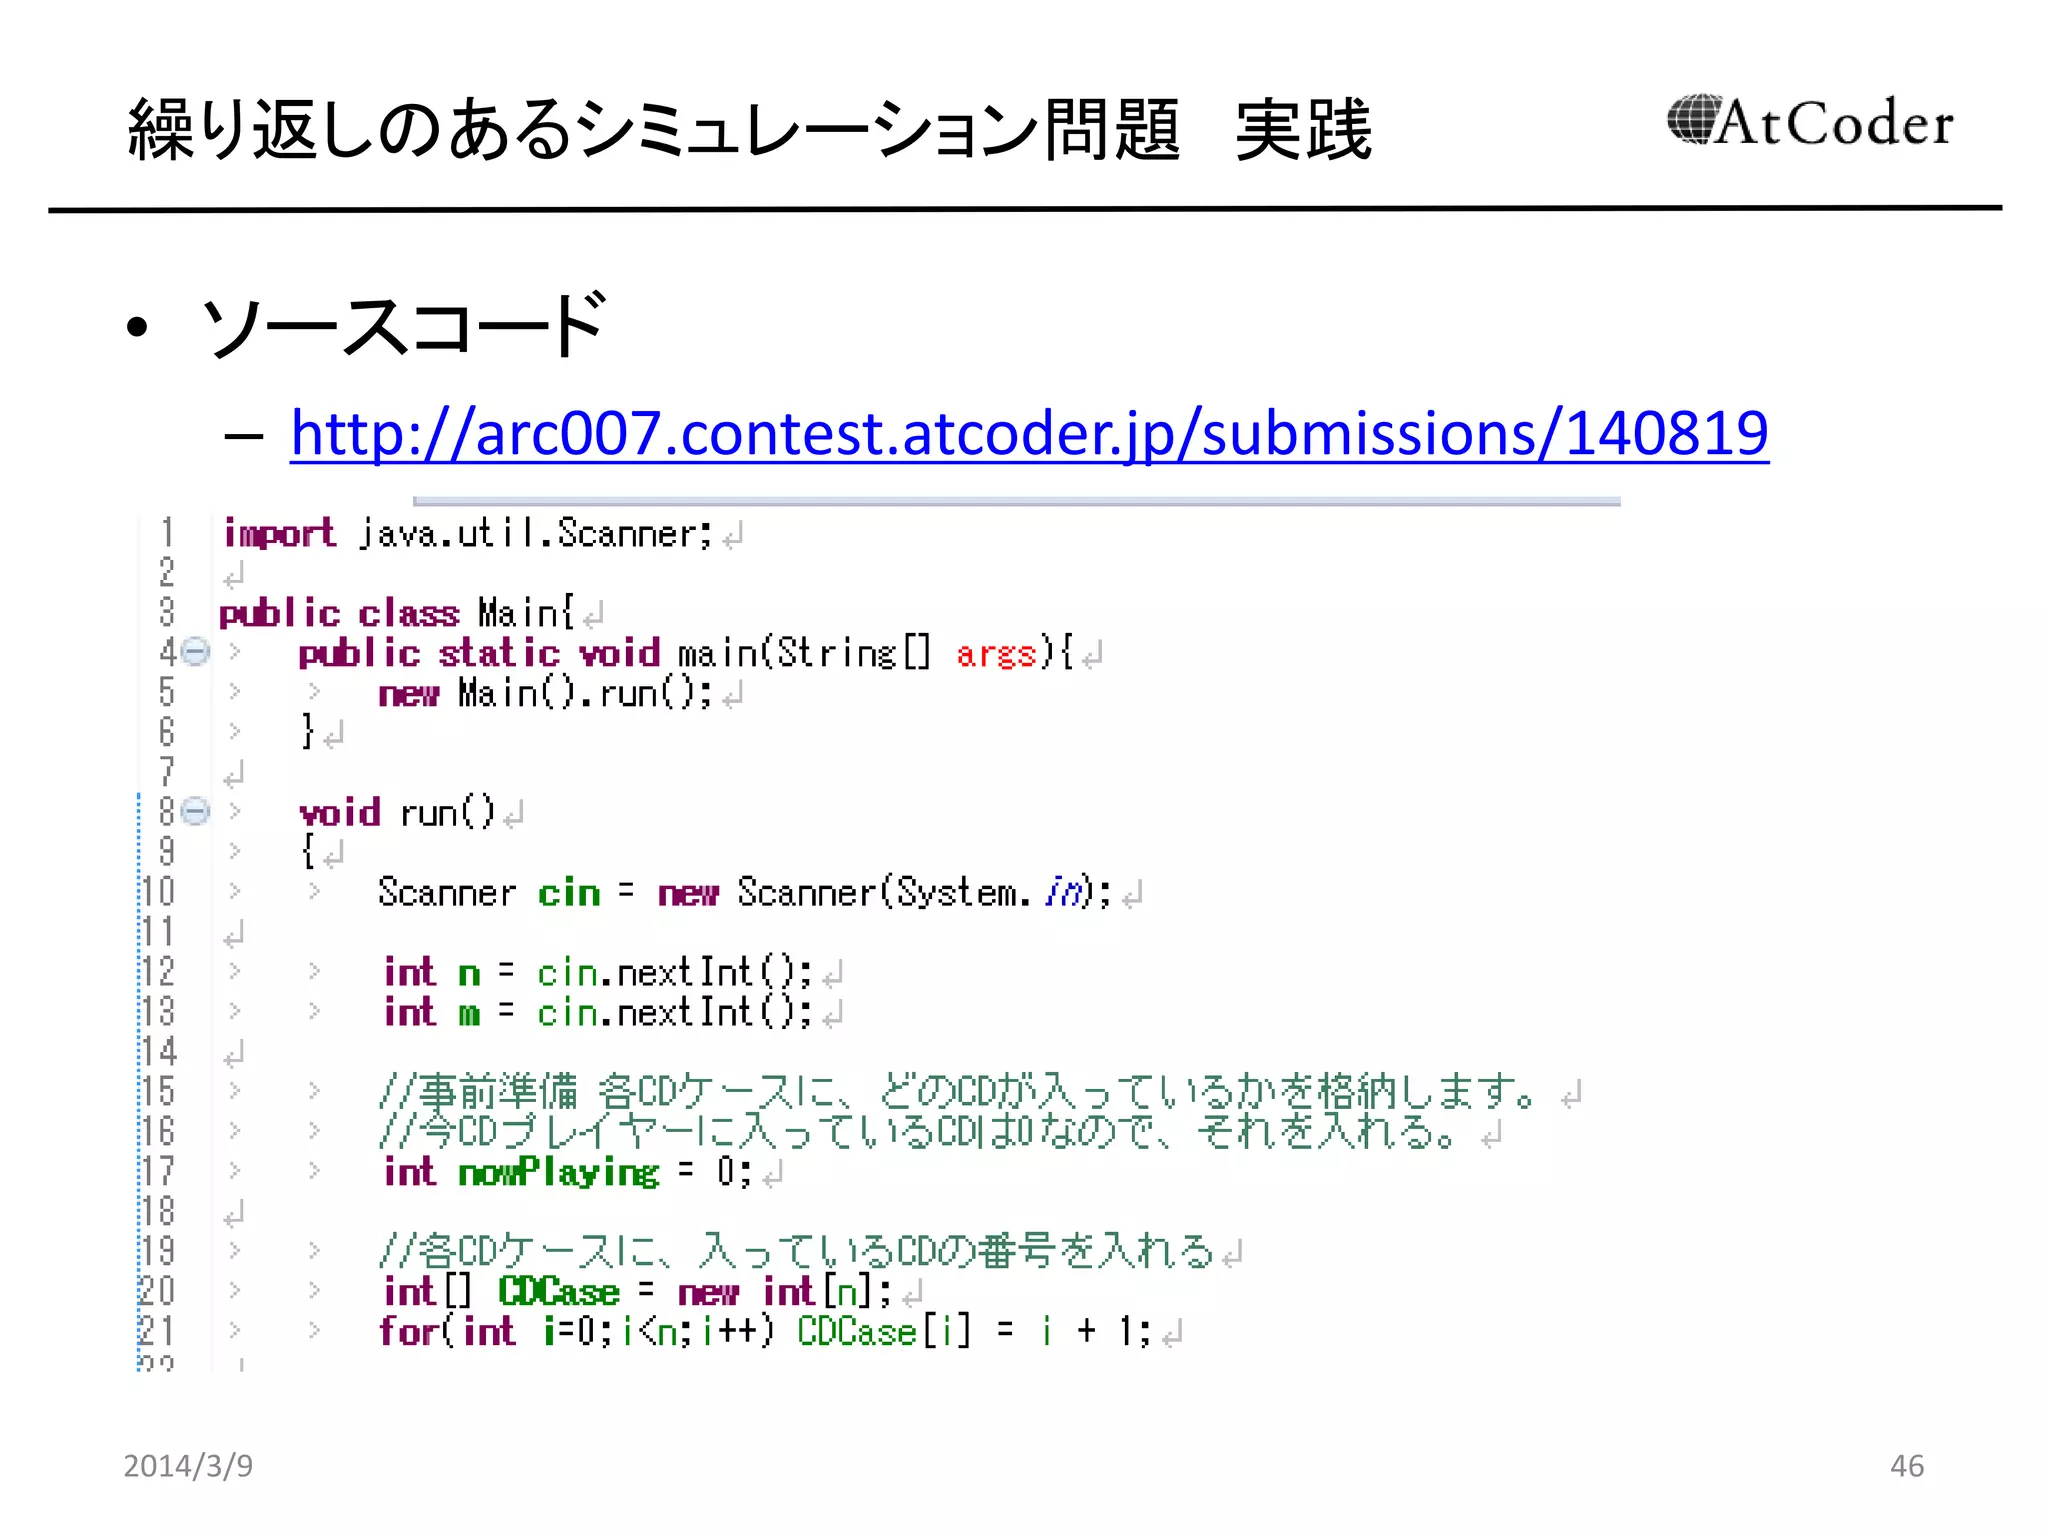The width and height of the screenshot is (2048, 1536).
Task: Click the comment starting with //今CDプレイヤー
Action: [918, 1132]
